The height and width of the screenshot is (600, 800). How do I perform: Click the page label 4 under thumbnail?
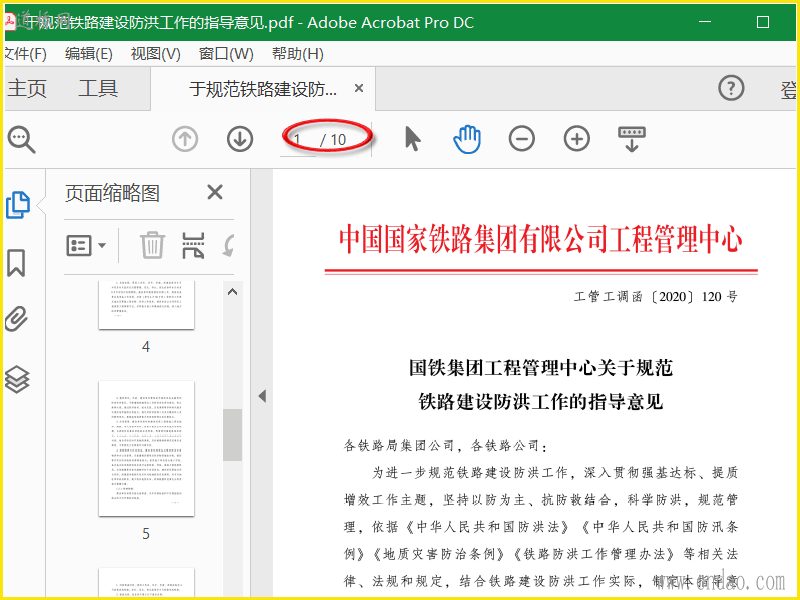coord(146,347)
